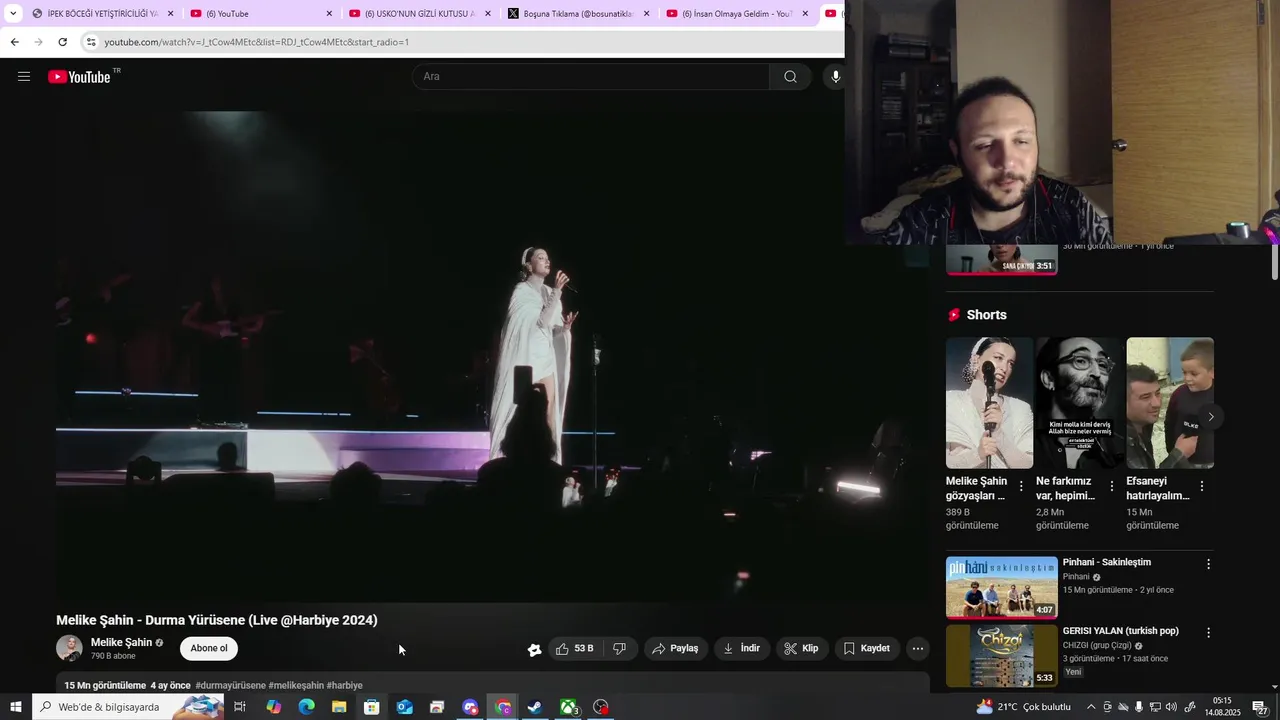Open Steam from the taskbar
Viewport: 1280px width, 720px height.
[x=535, y=707]
